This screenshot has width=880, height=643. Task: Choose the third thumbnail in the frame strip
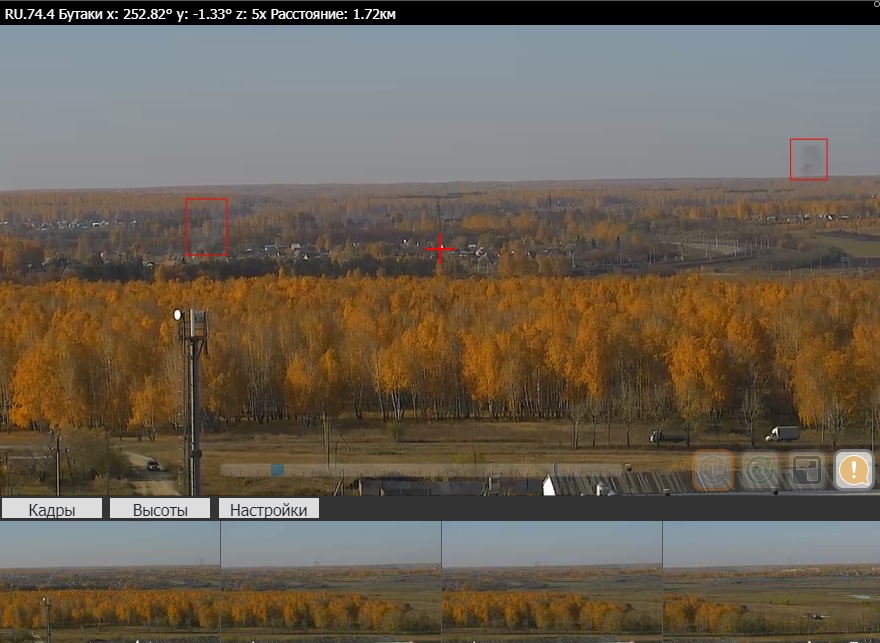point(551,582)
